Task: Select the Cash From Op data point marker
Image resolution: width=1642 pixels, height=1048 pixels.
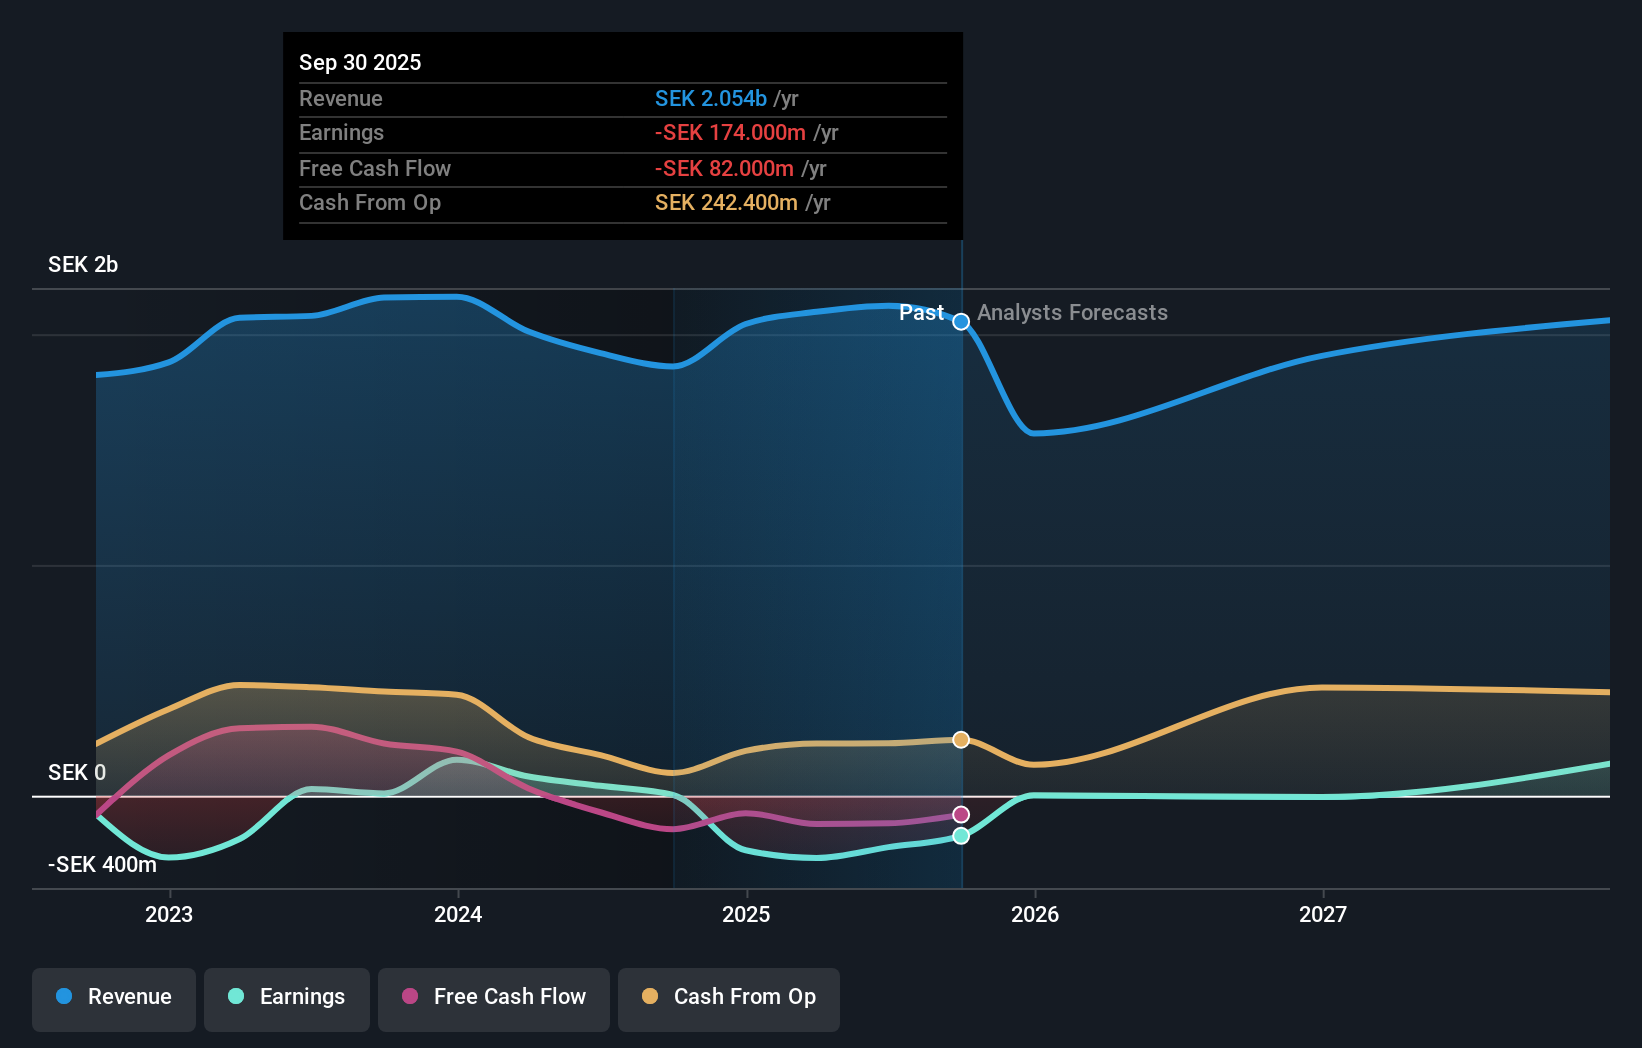Action: tap(961, 739)
